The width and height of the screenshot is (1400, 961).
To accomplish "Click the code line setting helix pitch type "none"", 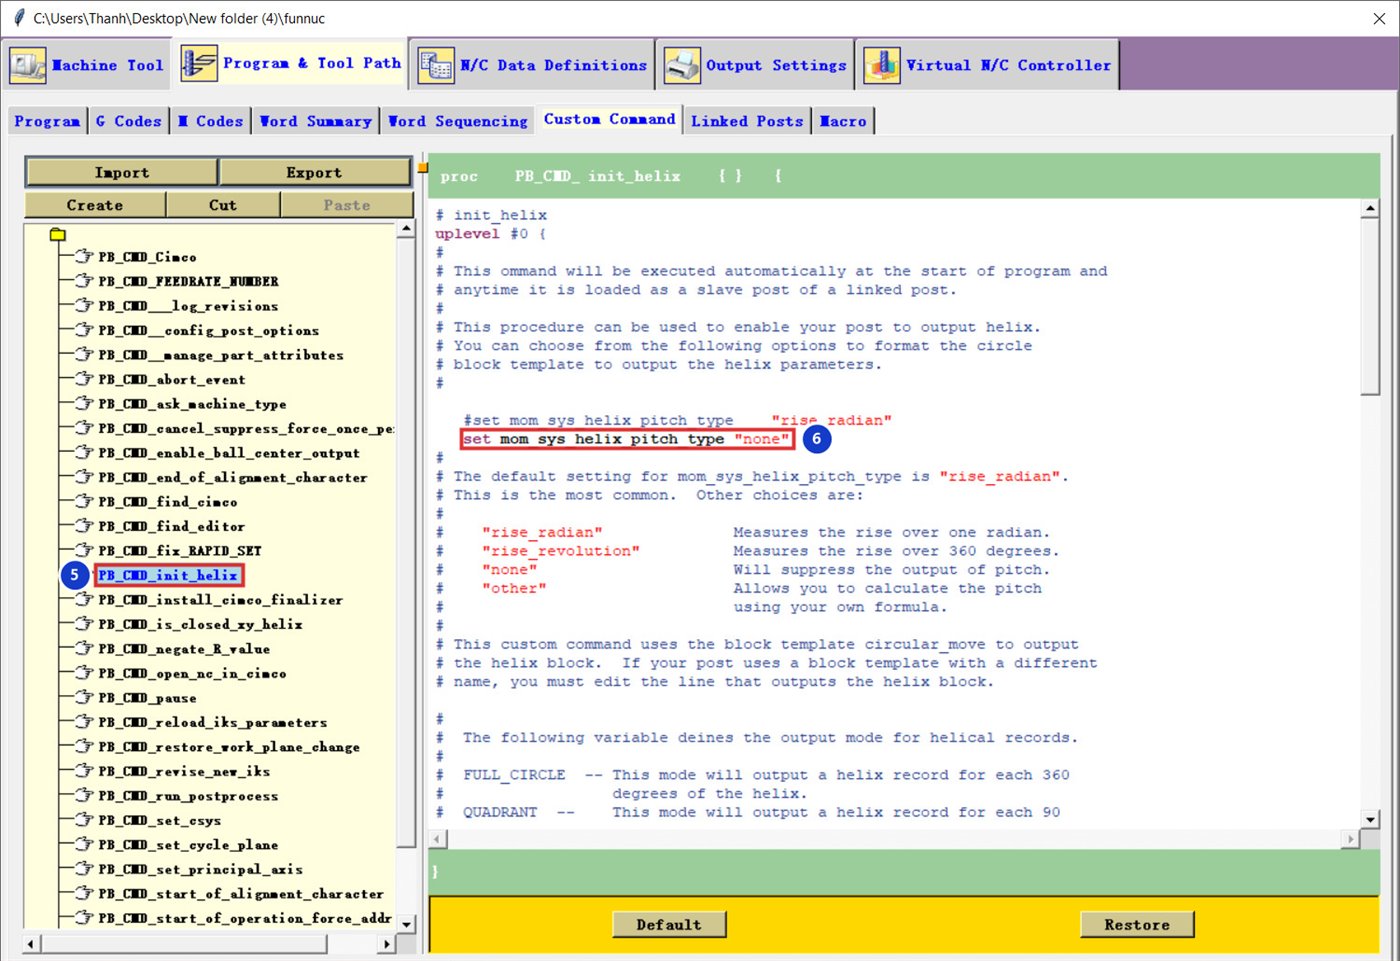I will (x=626, y=439).
